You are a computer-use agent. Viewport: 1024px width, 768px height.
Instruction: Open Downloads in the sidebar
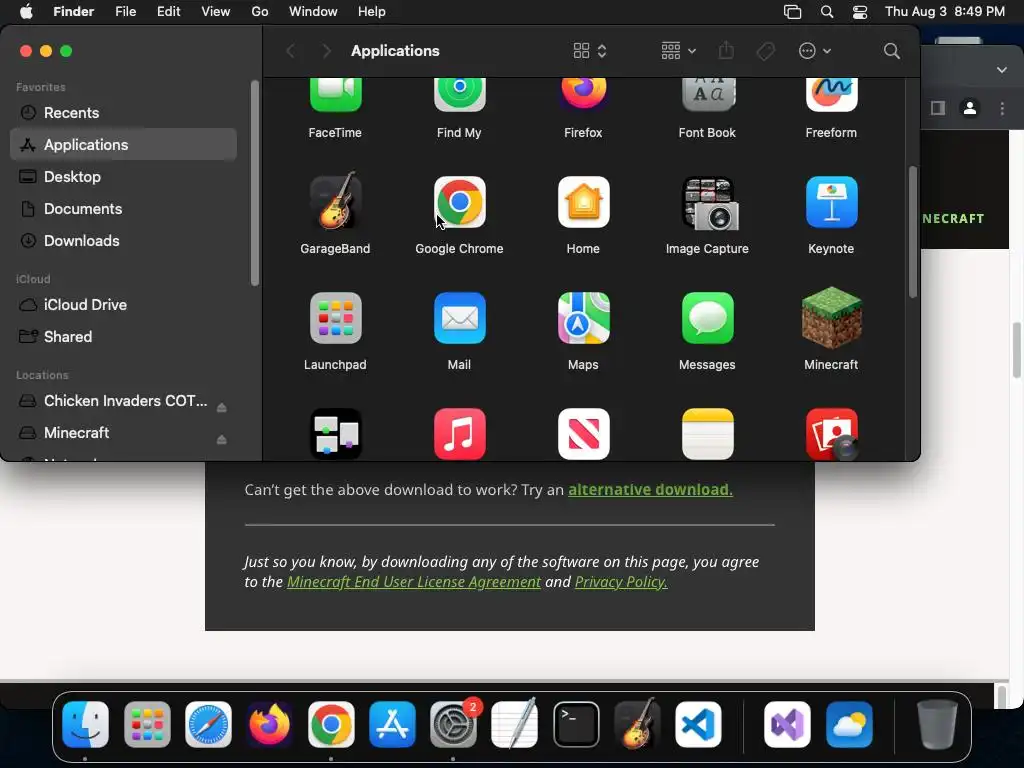[123, 240]
